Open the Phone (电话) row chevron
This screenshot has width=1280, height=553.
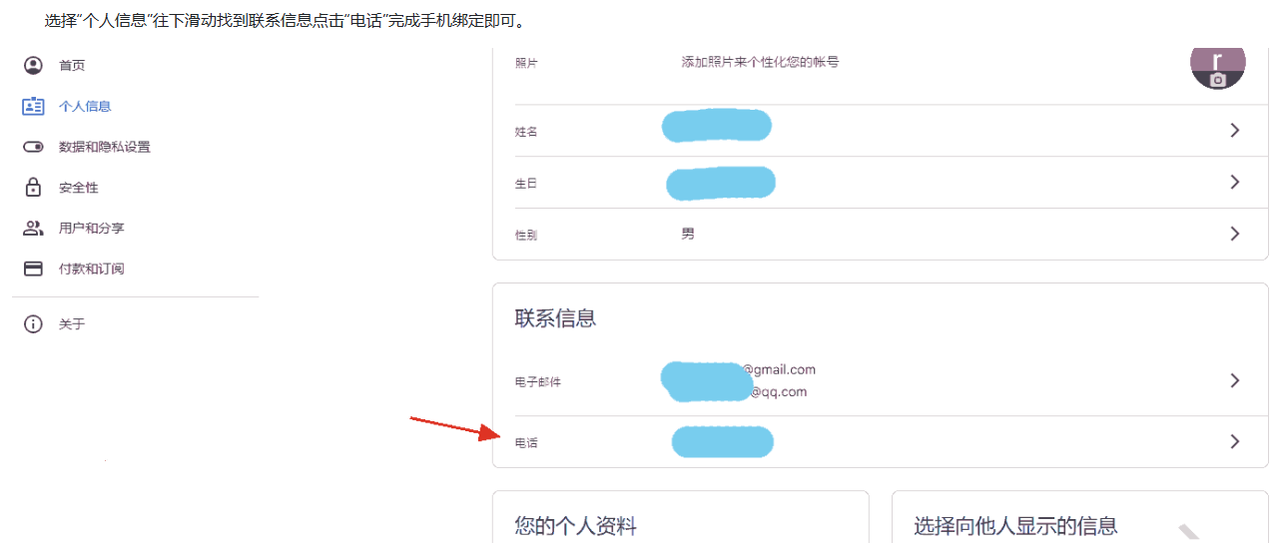point(1235,441)
